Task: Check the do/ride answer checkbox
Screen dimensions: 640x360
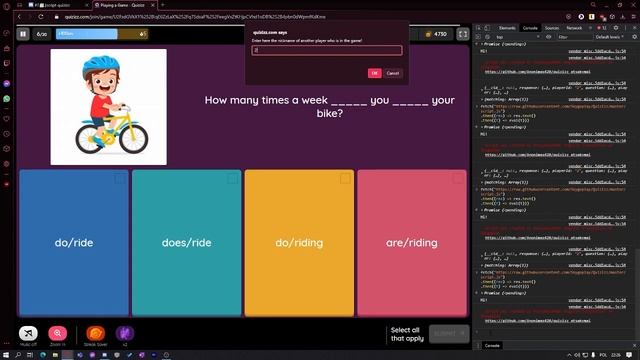Action: point(120,178)
